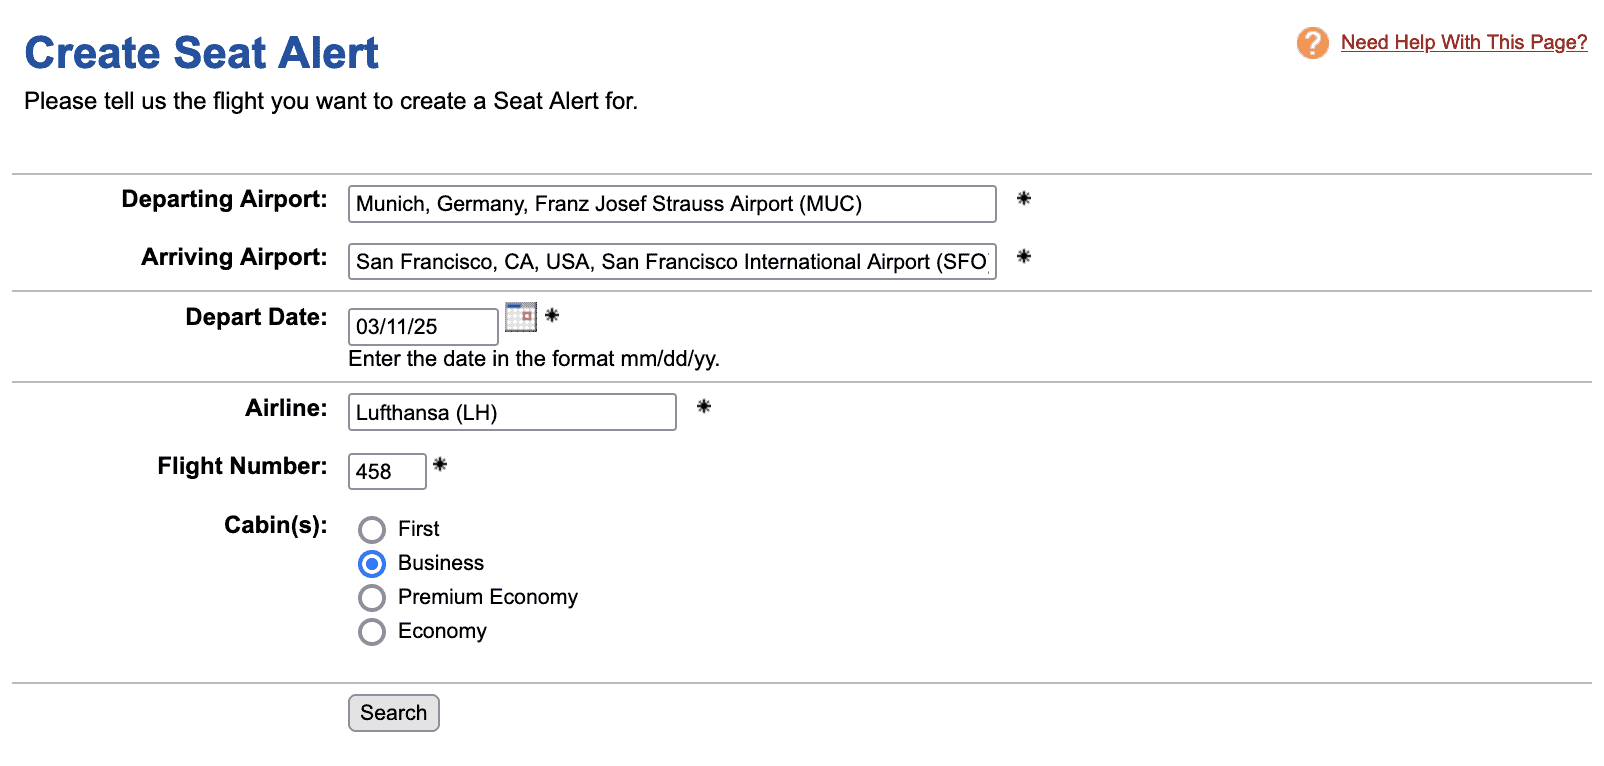Open the Need Help With This Page link

1463,43
